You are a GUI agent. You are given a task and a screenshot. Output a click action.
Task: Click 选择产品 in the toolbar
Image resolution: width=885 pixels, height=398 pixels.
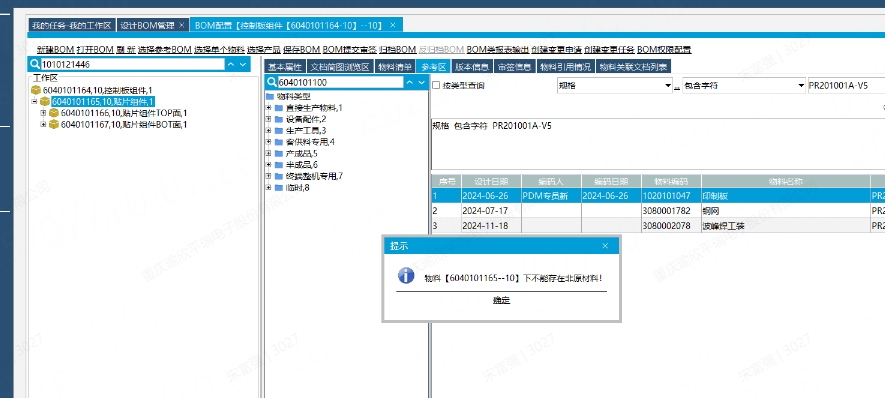click(x=264, y=50)
